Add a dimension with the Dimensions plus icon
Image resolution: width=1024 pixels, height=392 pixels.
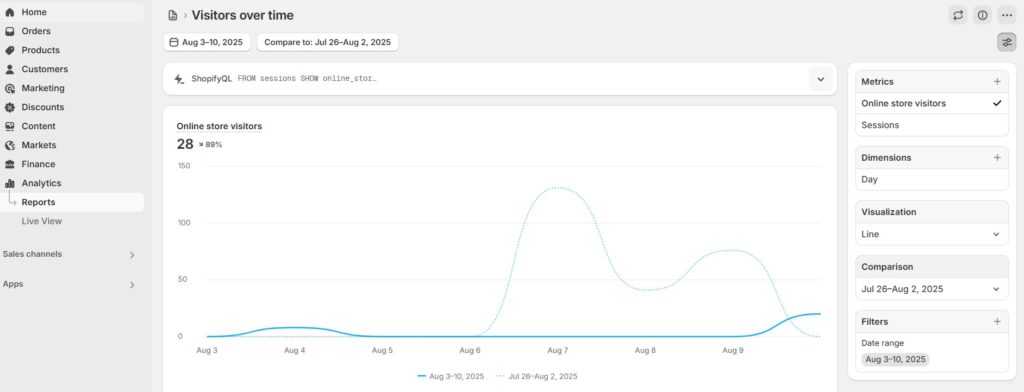coord(997,157)
